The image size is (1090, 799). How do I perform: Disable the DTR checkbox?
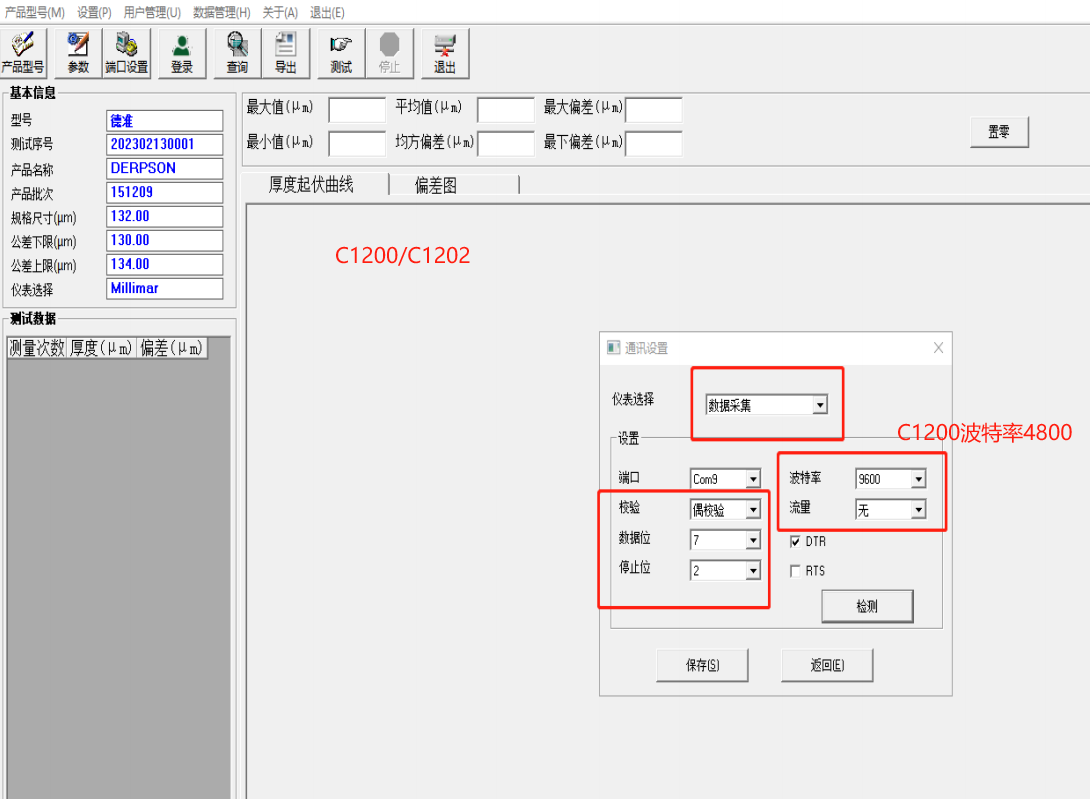(796, 542)
